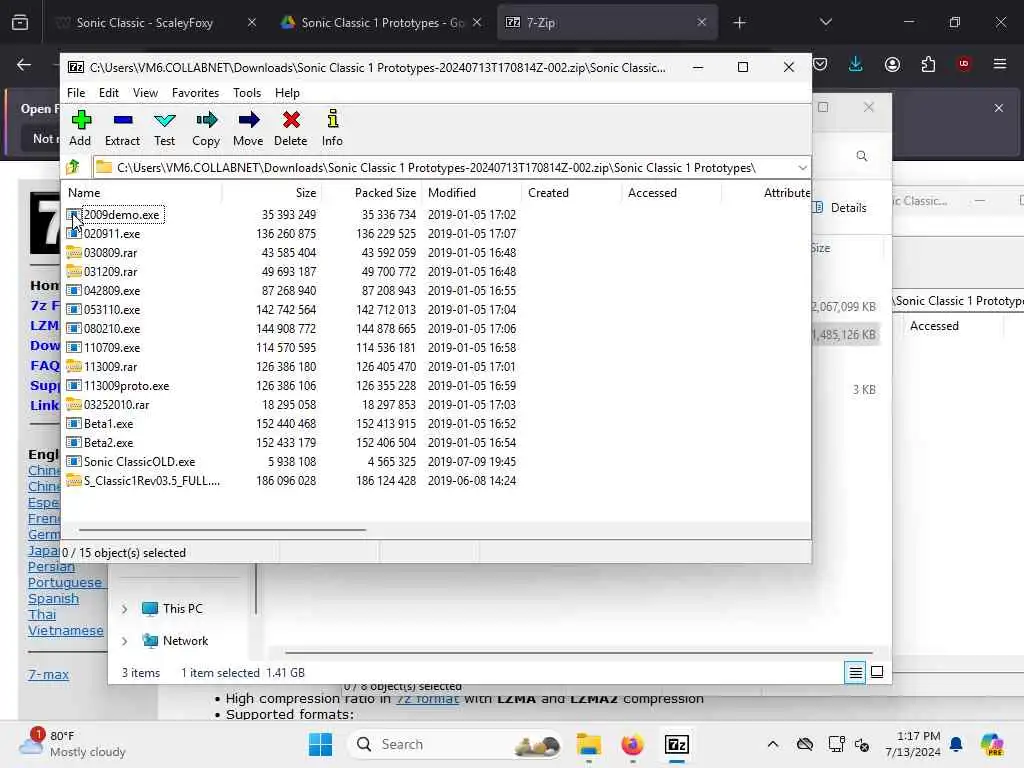Select file 2009demo.exe

[x=121, y=214]
